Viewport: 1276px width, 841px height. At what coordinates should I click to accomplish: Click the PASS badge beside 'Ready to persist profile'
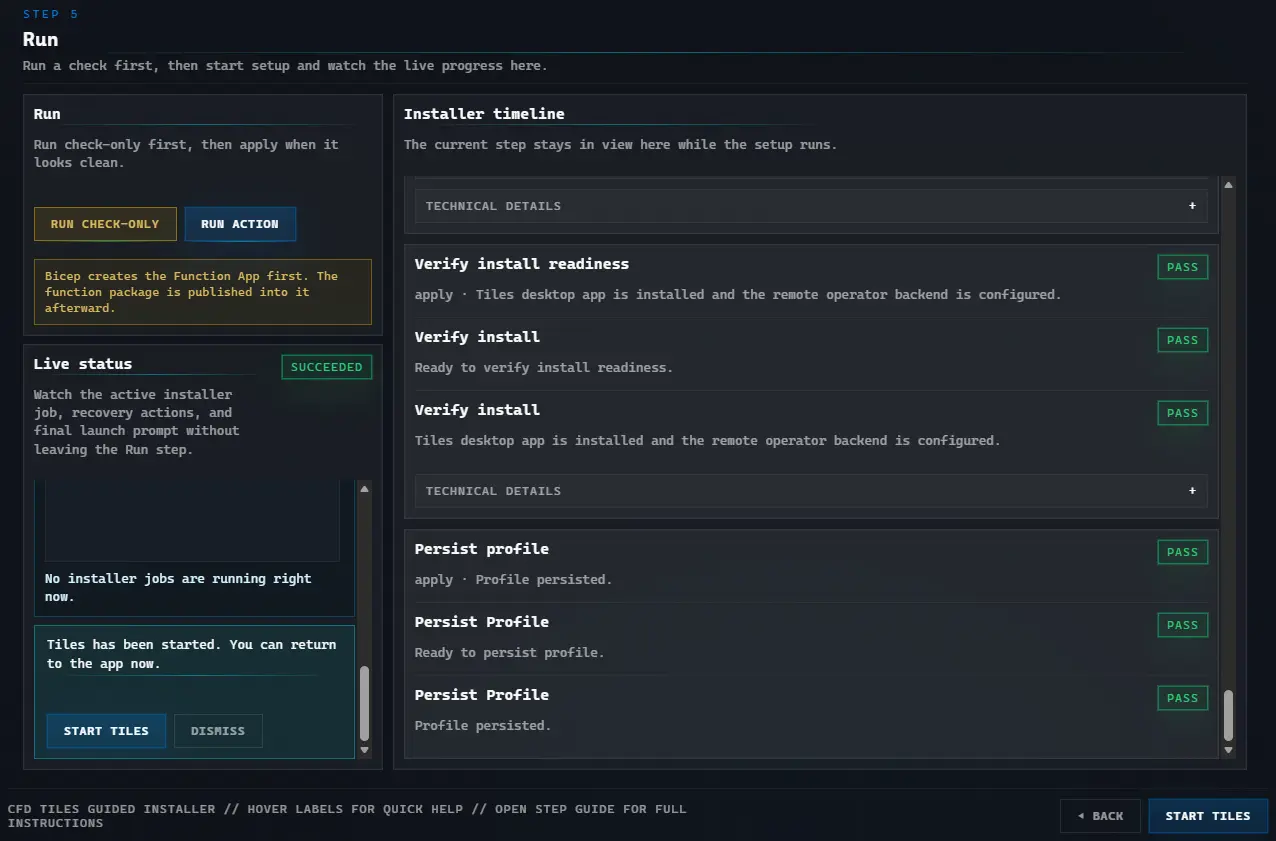click(x=1182, y=625)
